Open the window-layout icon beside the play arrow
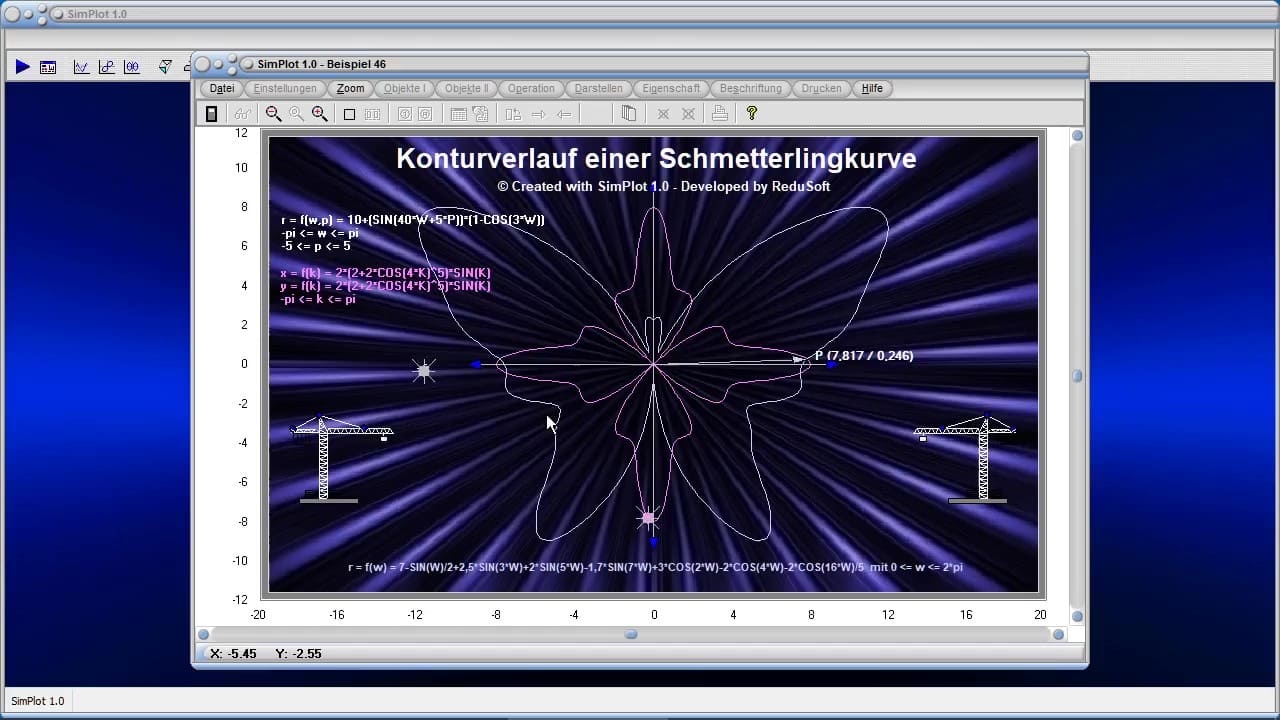 (48, 67)
